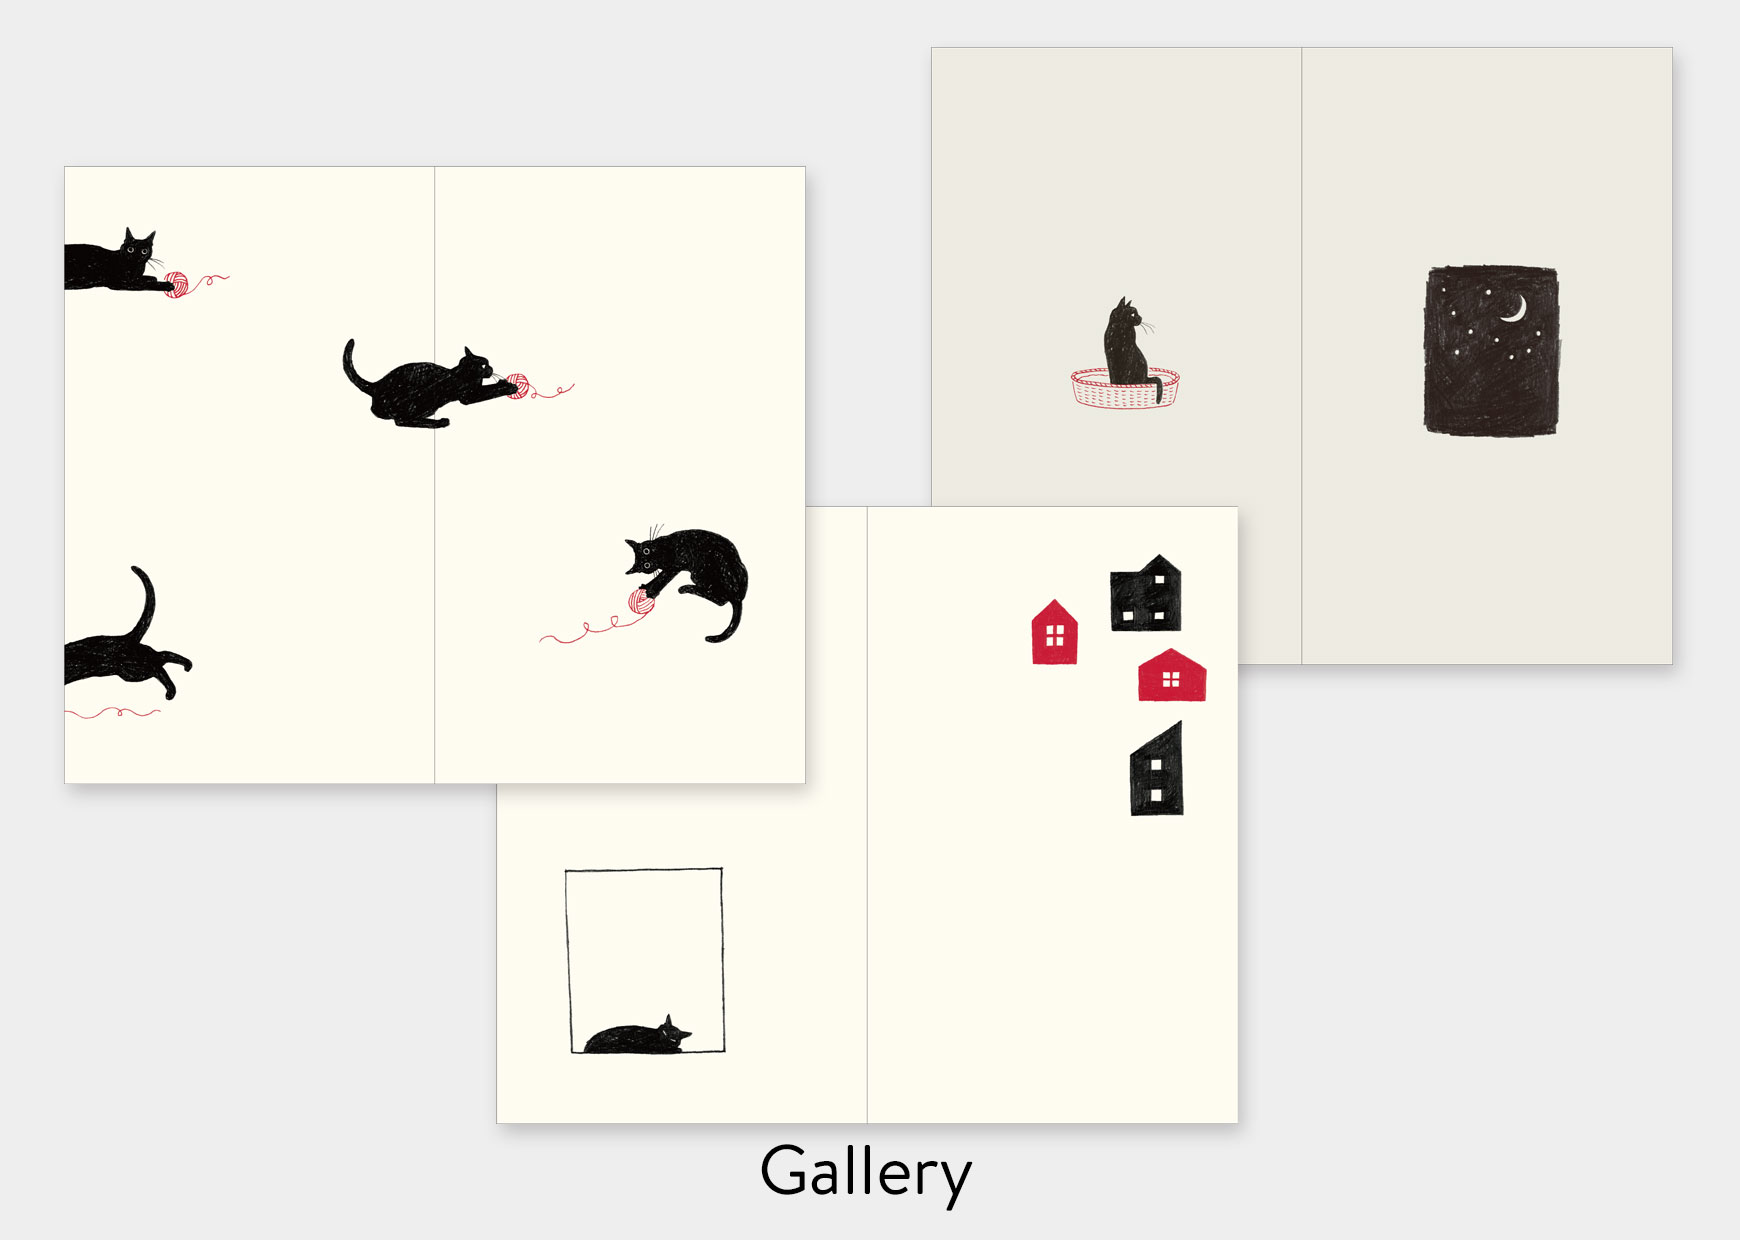Click the narrow black building with two windows
The image size is (1740, 1240).
[1157, 768]
